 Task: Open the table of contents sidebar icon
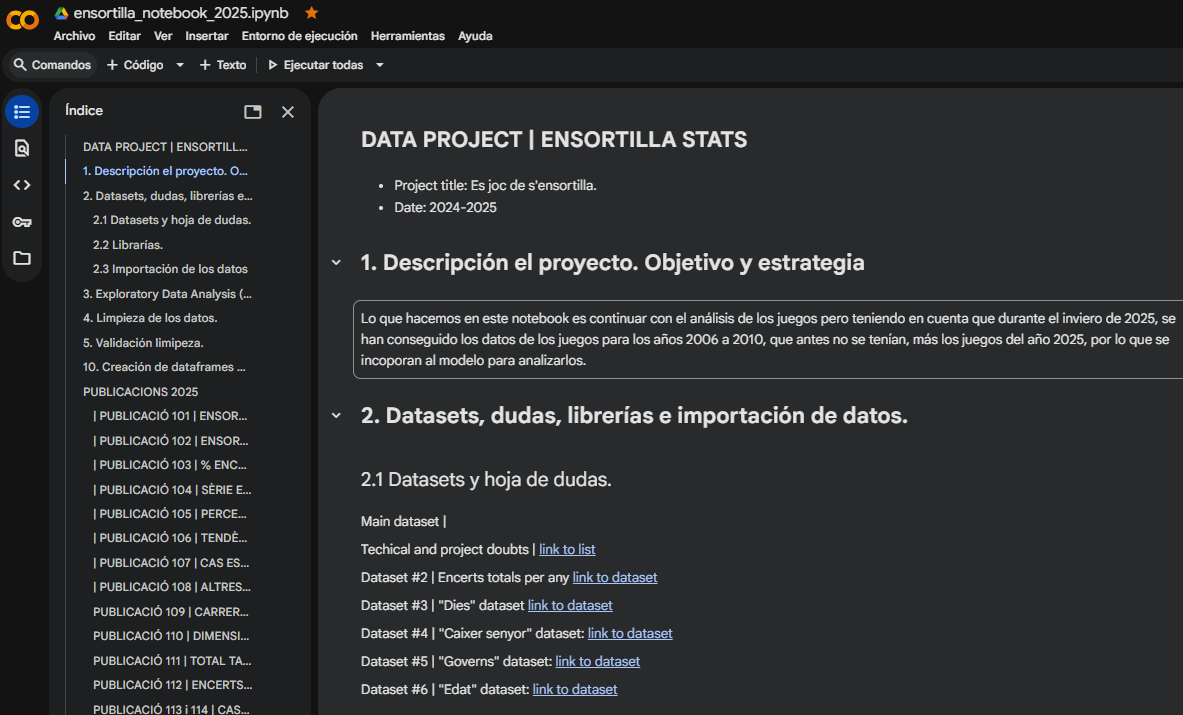(x=22, y=111)
